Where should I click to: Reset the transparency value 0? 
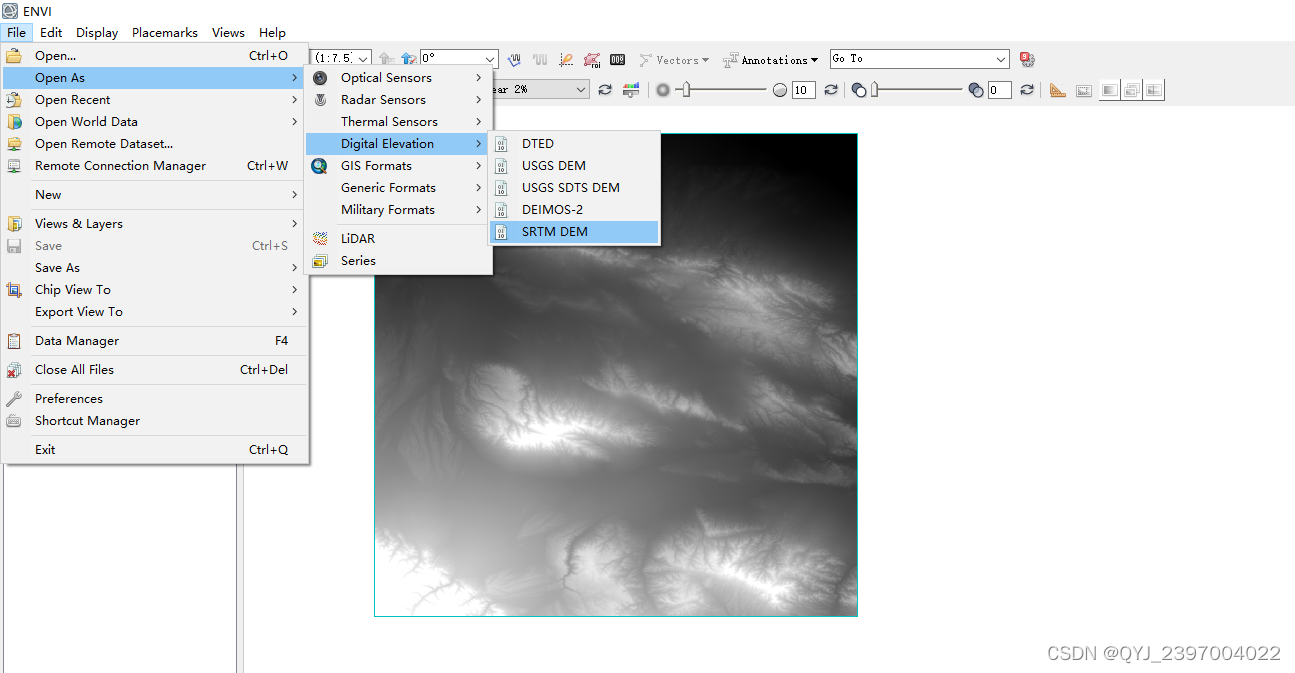1027,90
